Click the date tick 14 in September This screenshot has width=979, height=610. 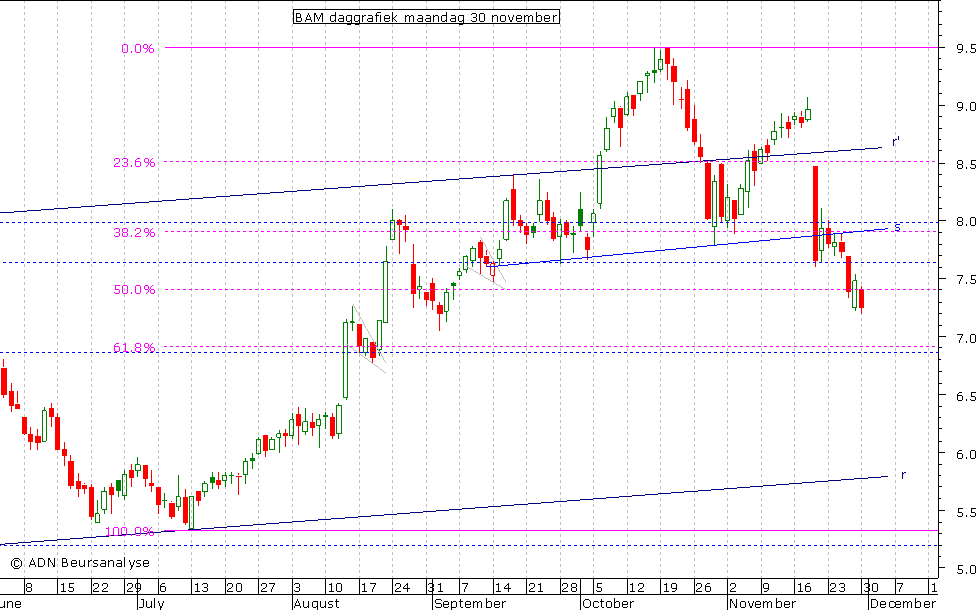tap(503, 588)
